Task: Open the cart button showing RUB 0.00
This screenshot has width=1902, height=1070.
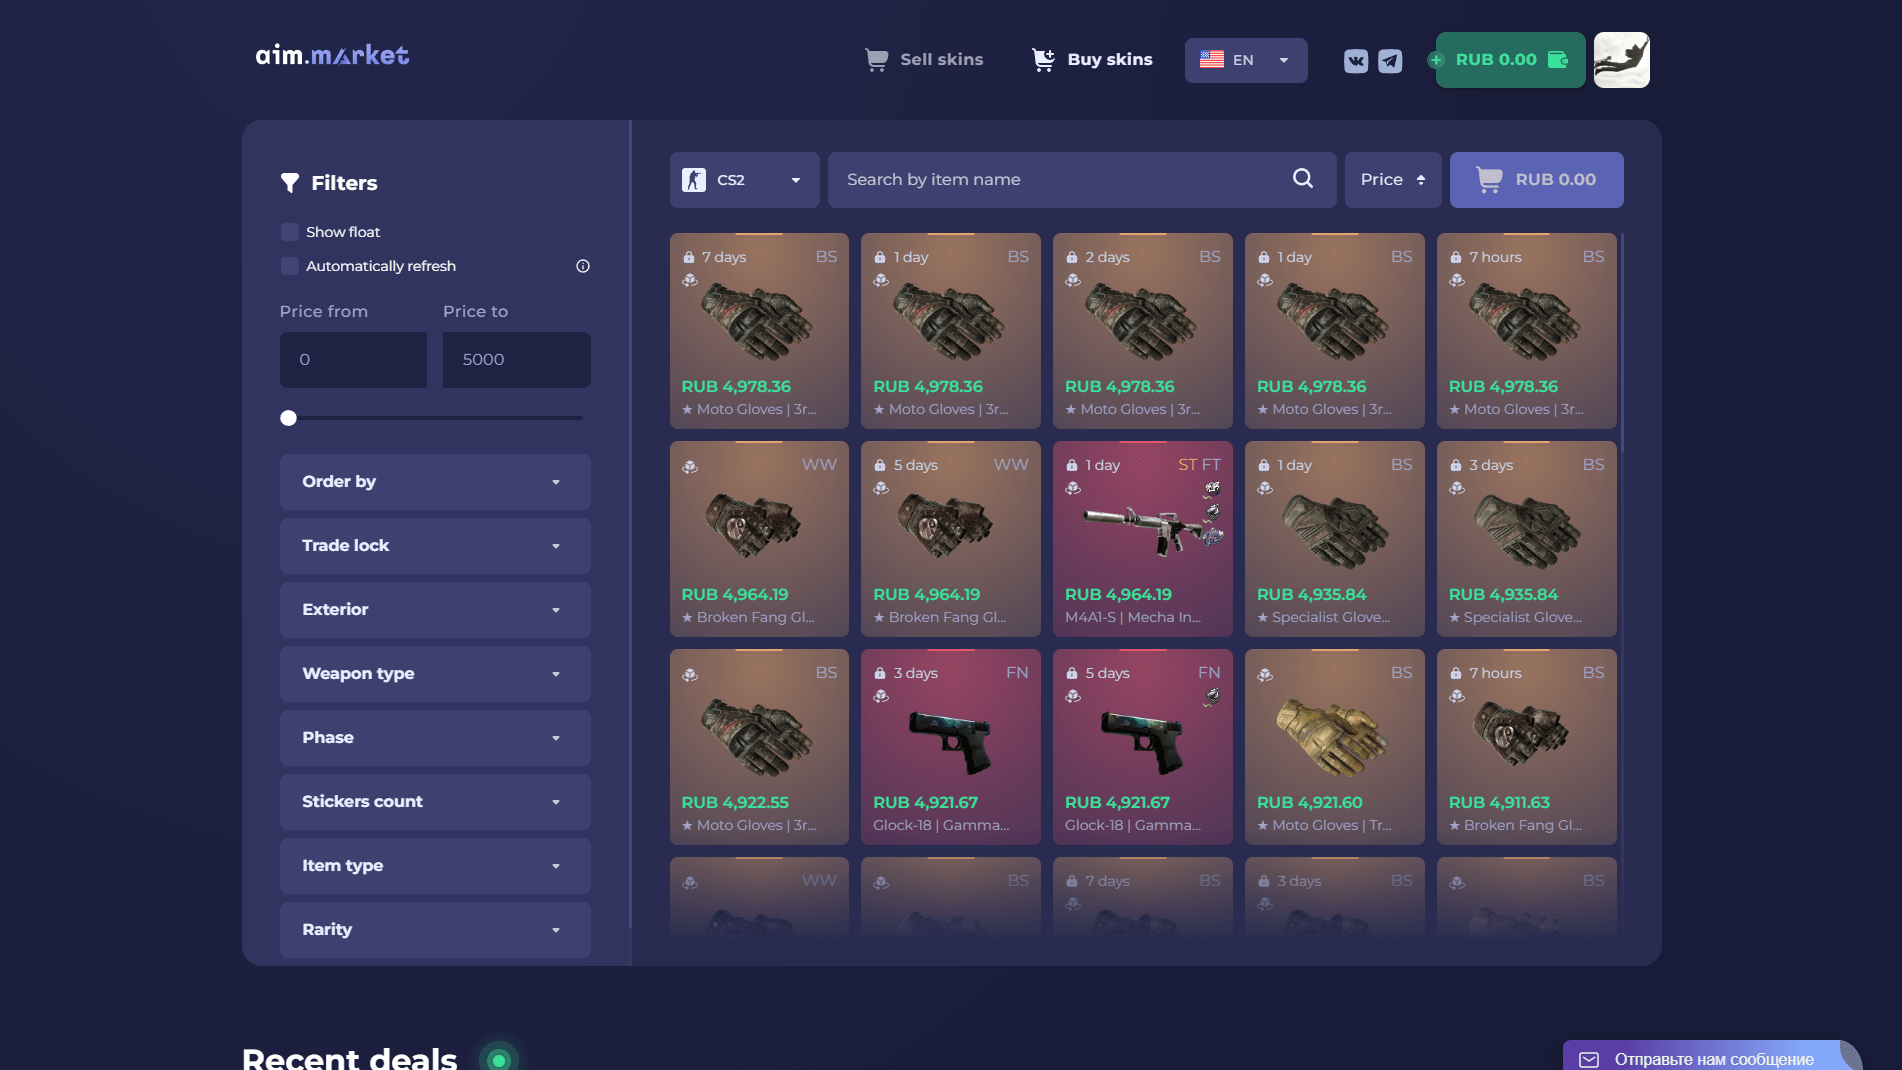Action: click(1536, 180)
